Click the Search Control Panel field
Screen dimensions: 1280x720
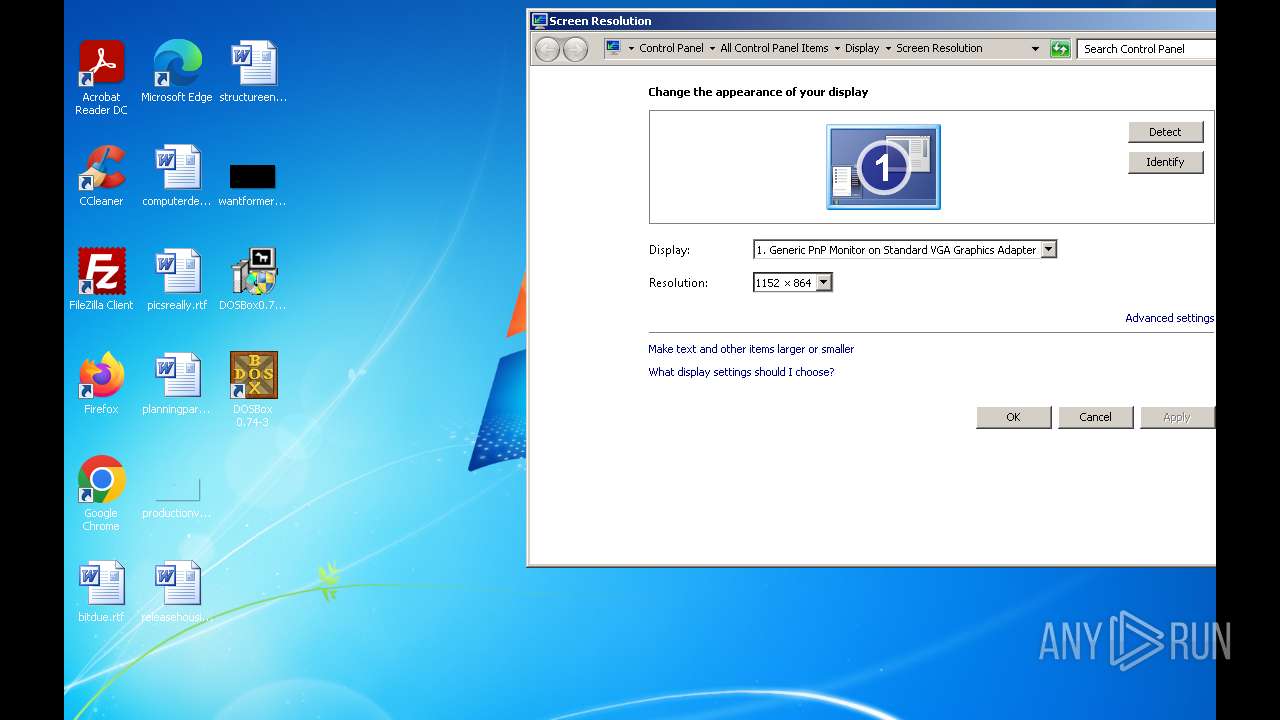coord(1146,49)
